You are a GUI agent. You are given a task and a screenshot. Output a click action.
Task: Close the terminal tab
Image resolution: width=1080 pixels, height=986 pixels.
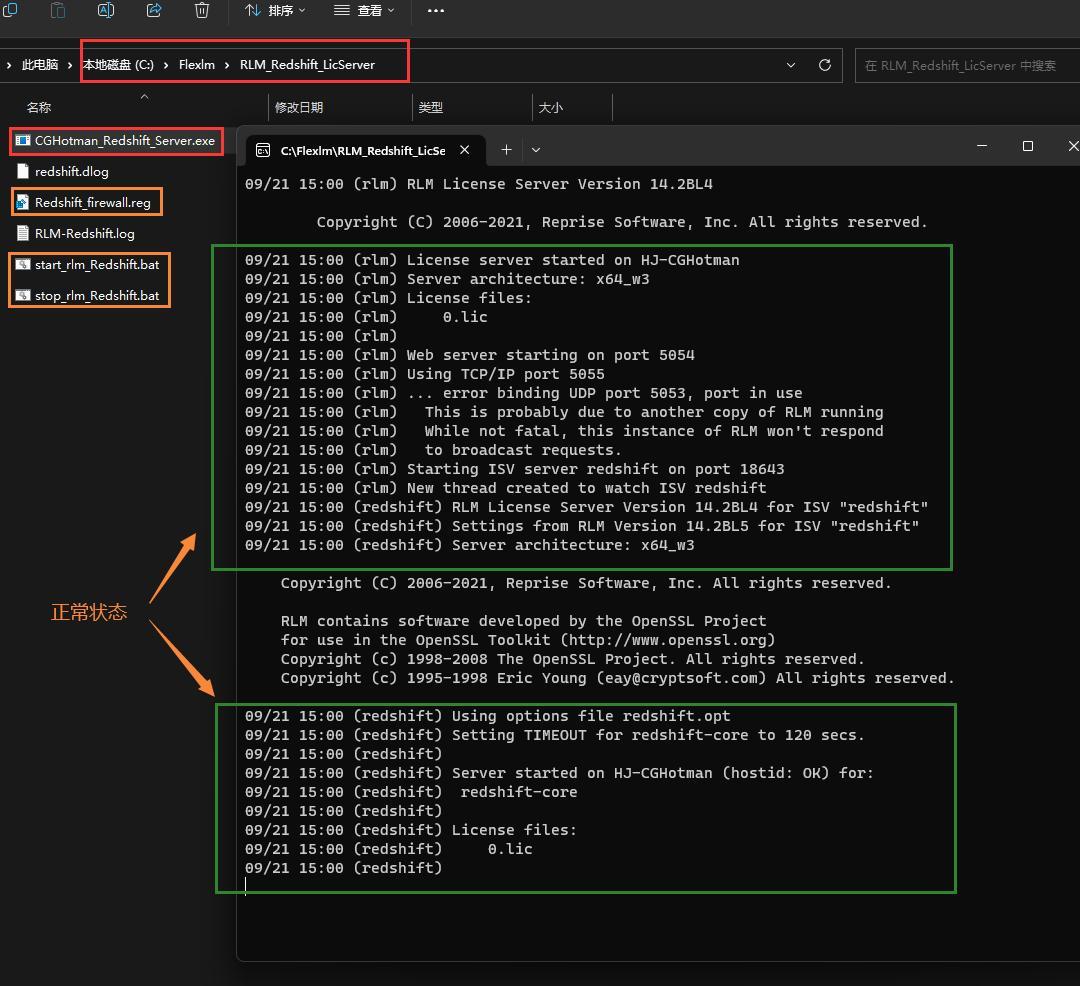coord(465,149)
